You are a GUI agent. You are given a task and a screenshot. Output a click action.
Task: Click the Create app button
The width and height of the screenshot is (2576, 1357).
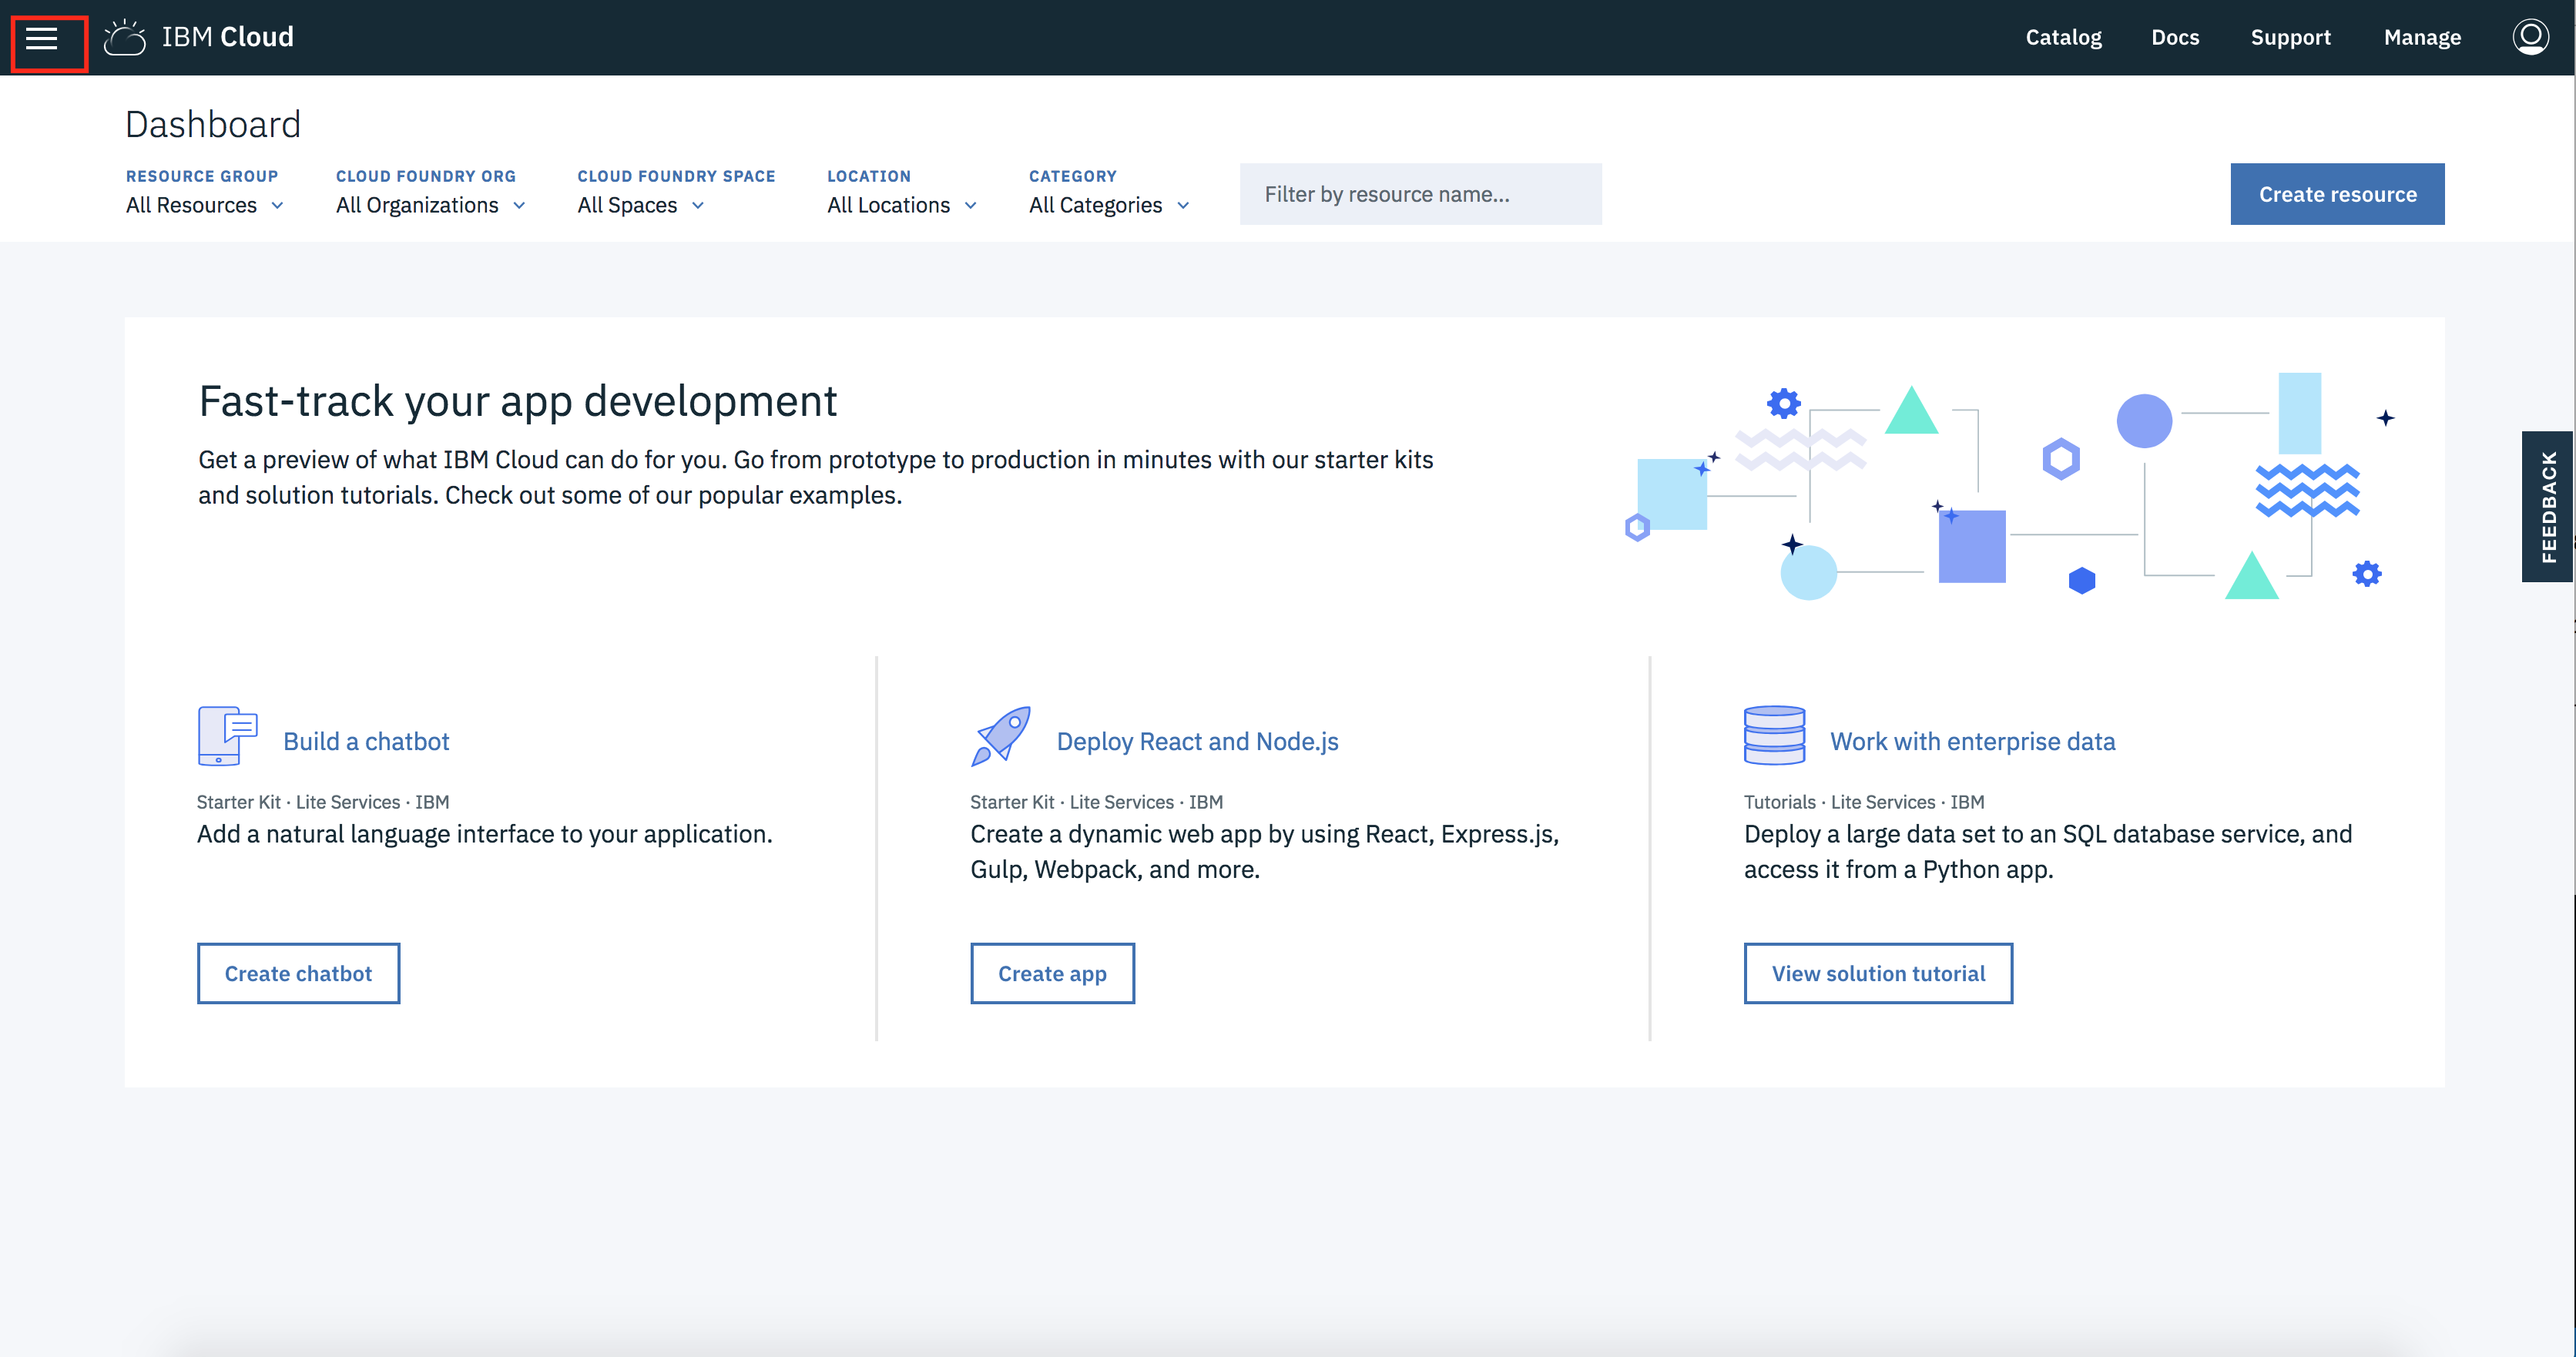click(1052, 972)
